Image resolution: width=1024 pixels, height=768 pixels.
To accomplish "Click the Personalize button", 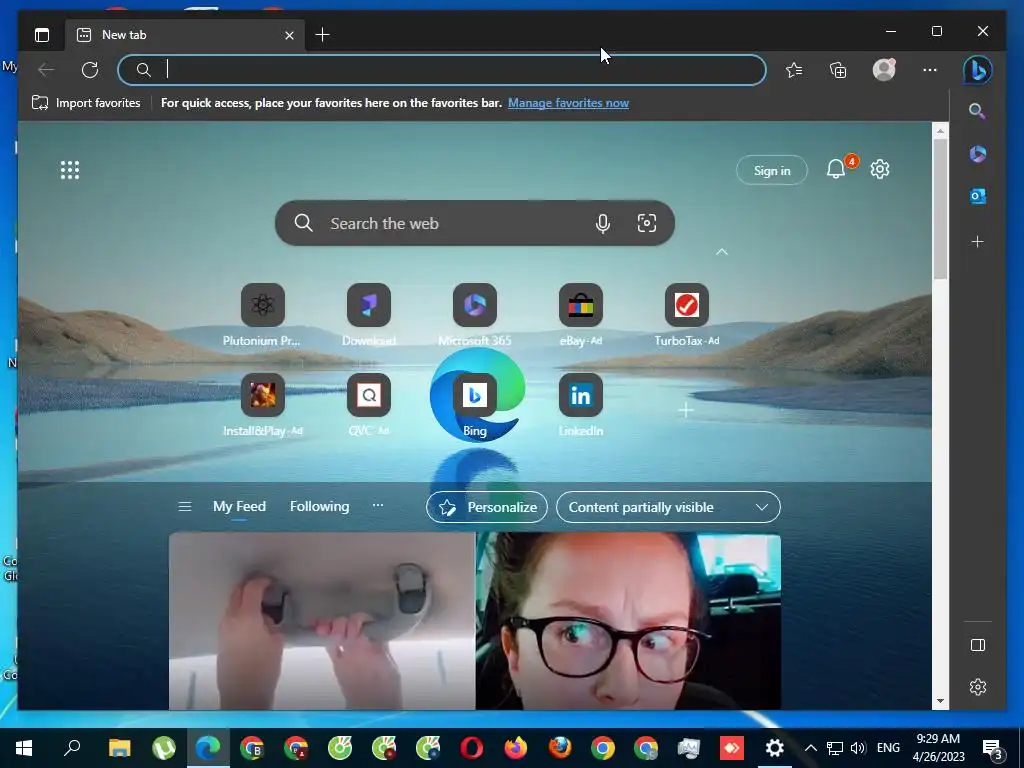I will (x=487, y=507).
